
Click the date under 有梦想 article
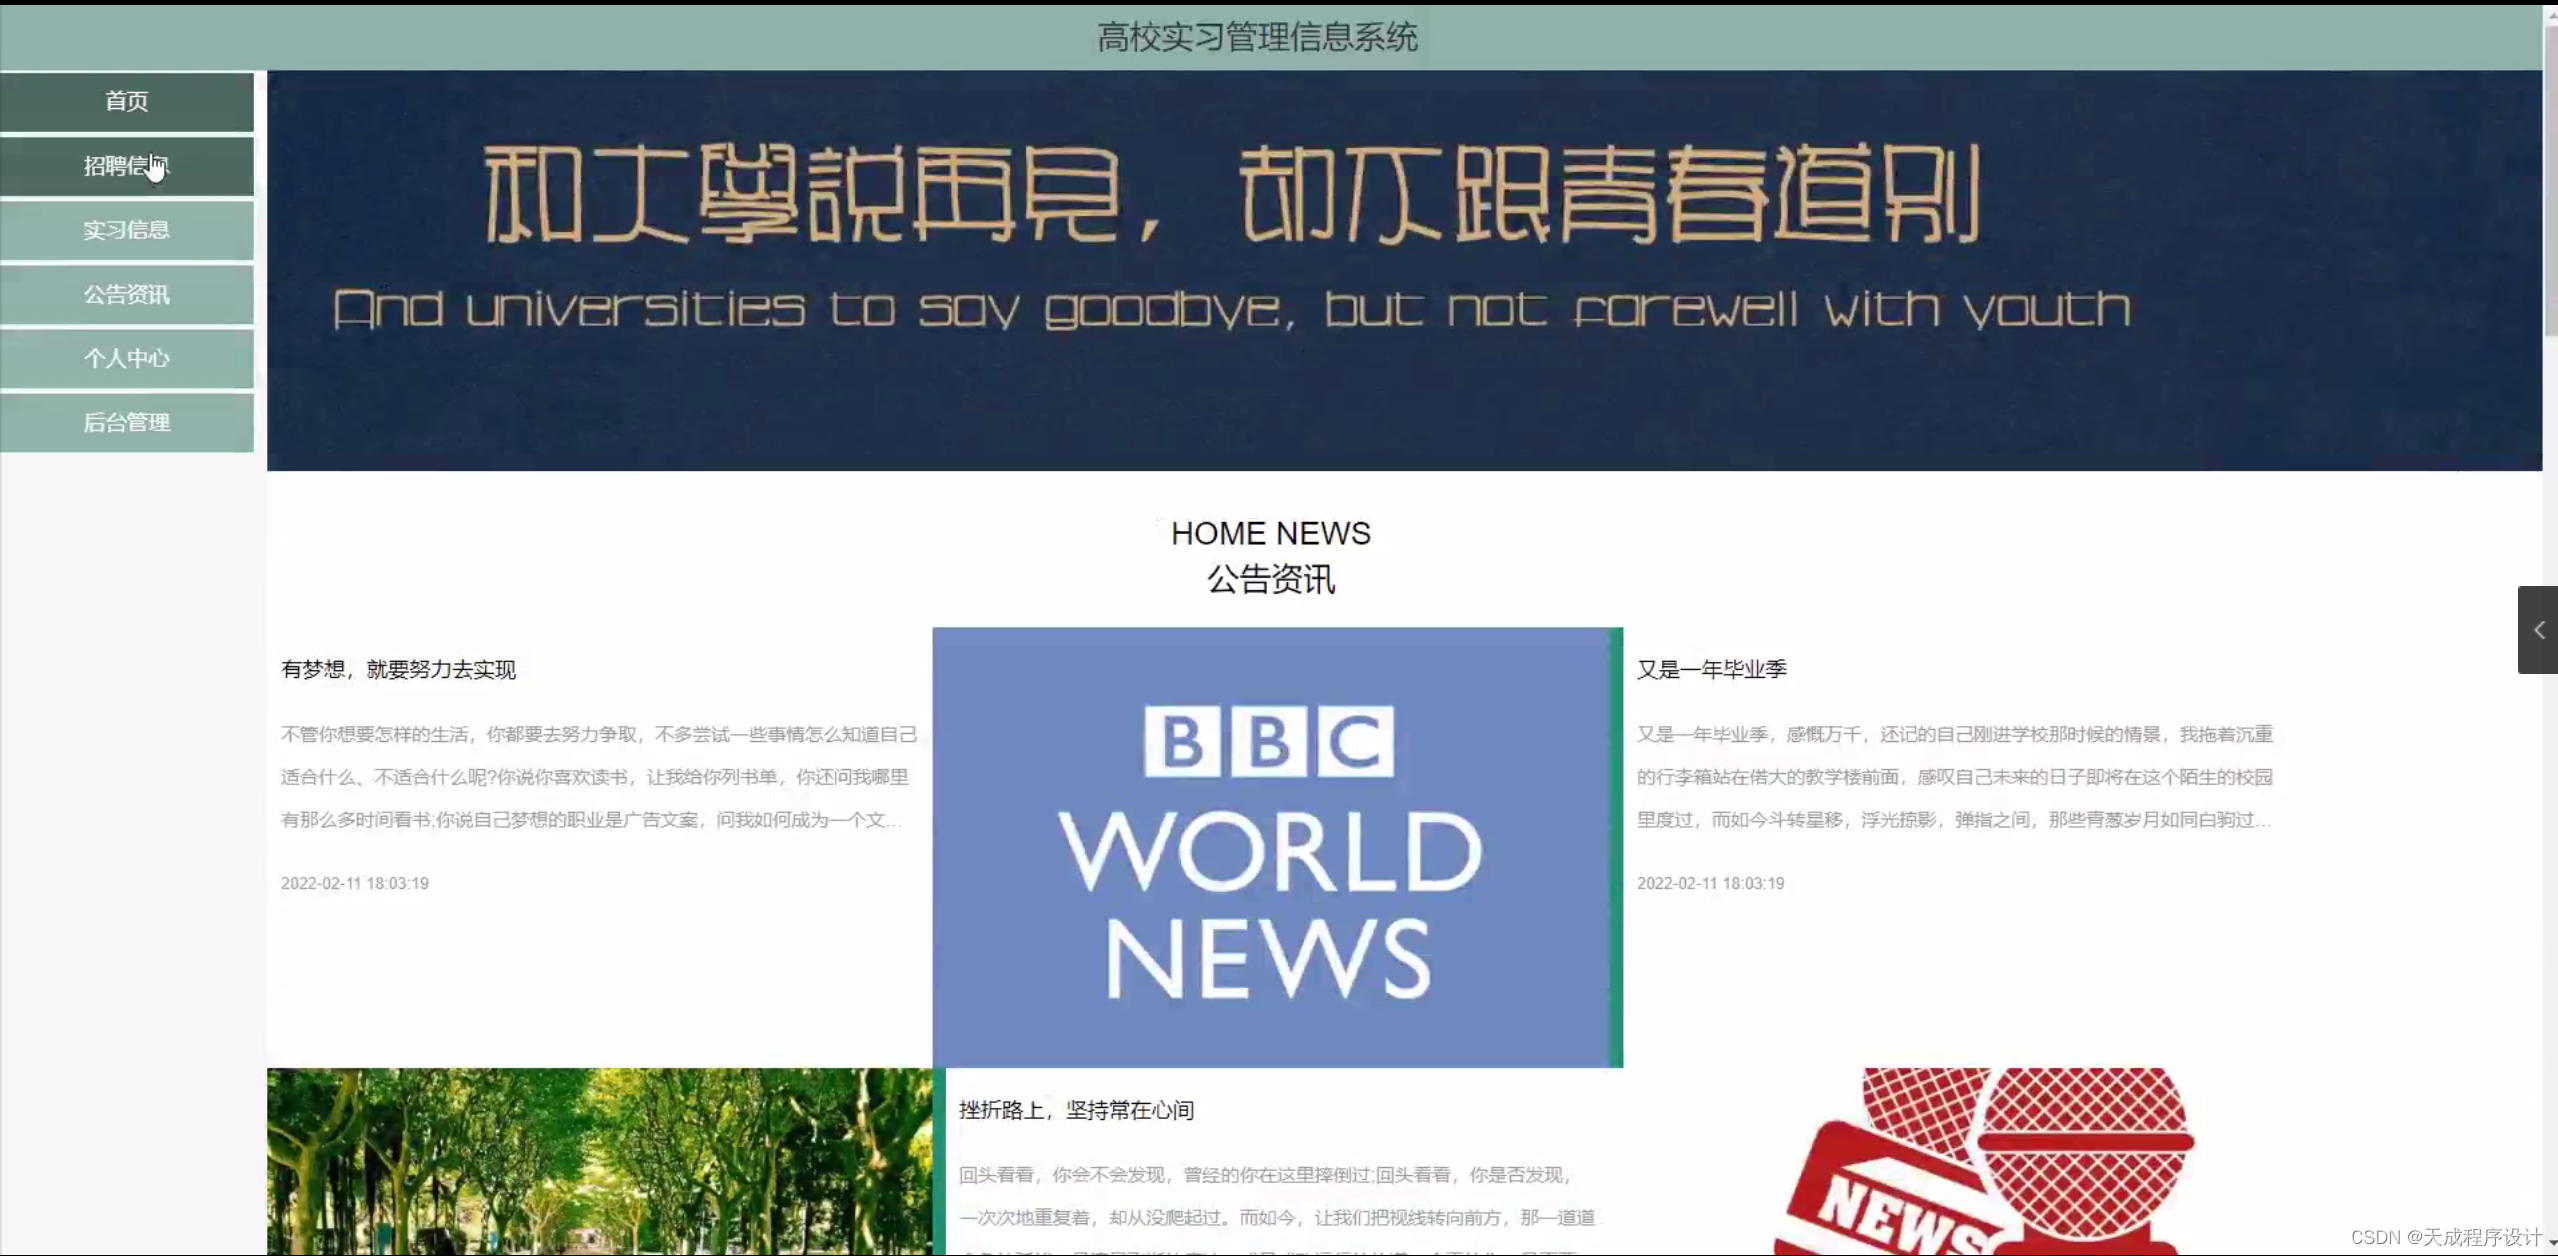pyautogui.click(x=355, y=883)
